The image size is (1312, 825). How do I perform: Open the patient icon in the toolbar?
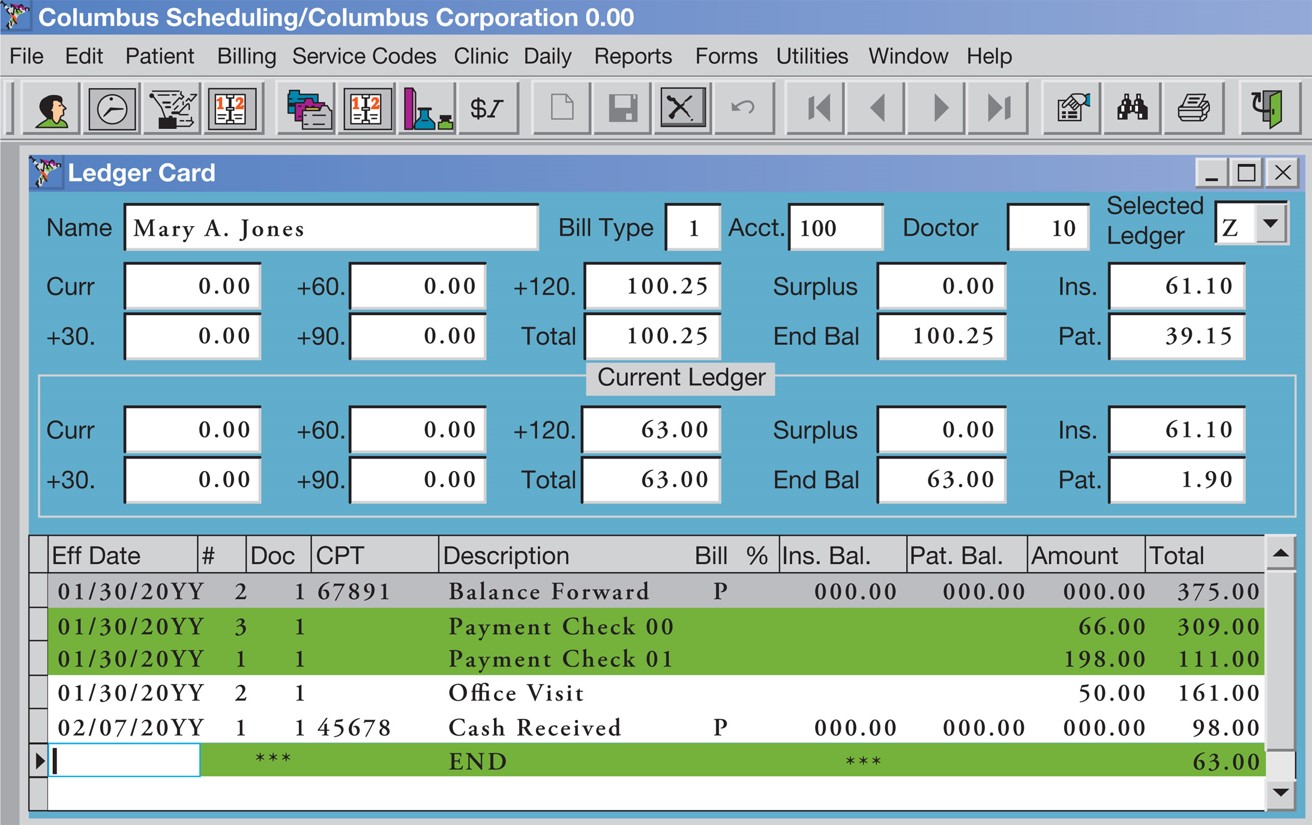(x=51, y=108)
